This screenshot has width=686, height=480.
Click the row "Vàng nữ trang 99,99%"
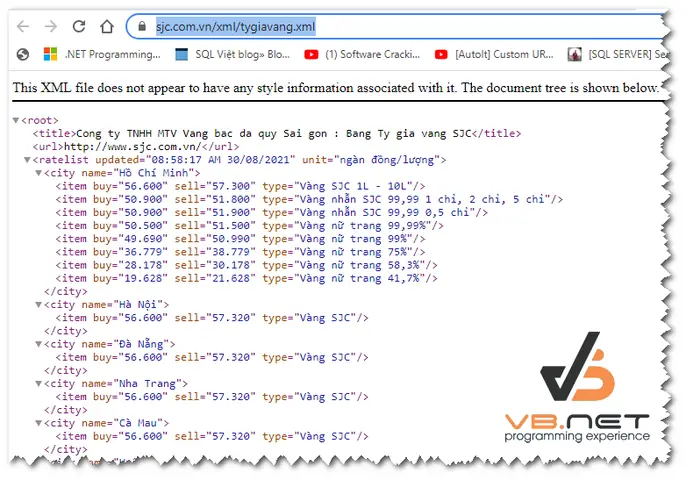tap(249, 226)
